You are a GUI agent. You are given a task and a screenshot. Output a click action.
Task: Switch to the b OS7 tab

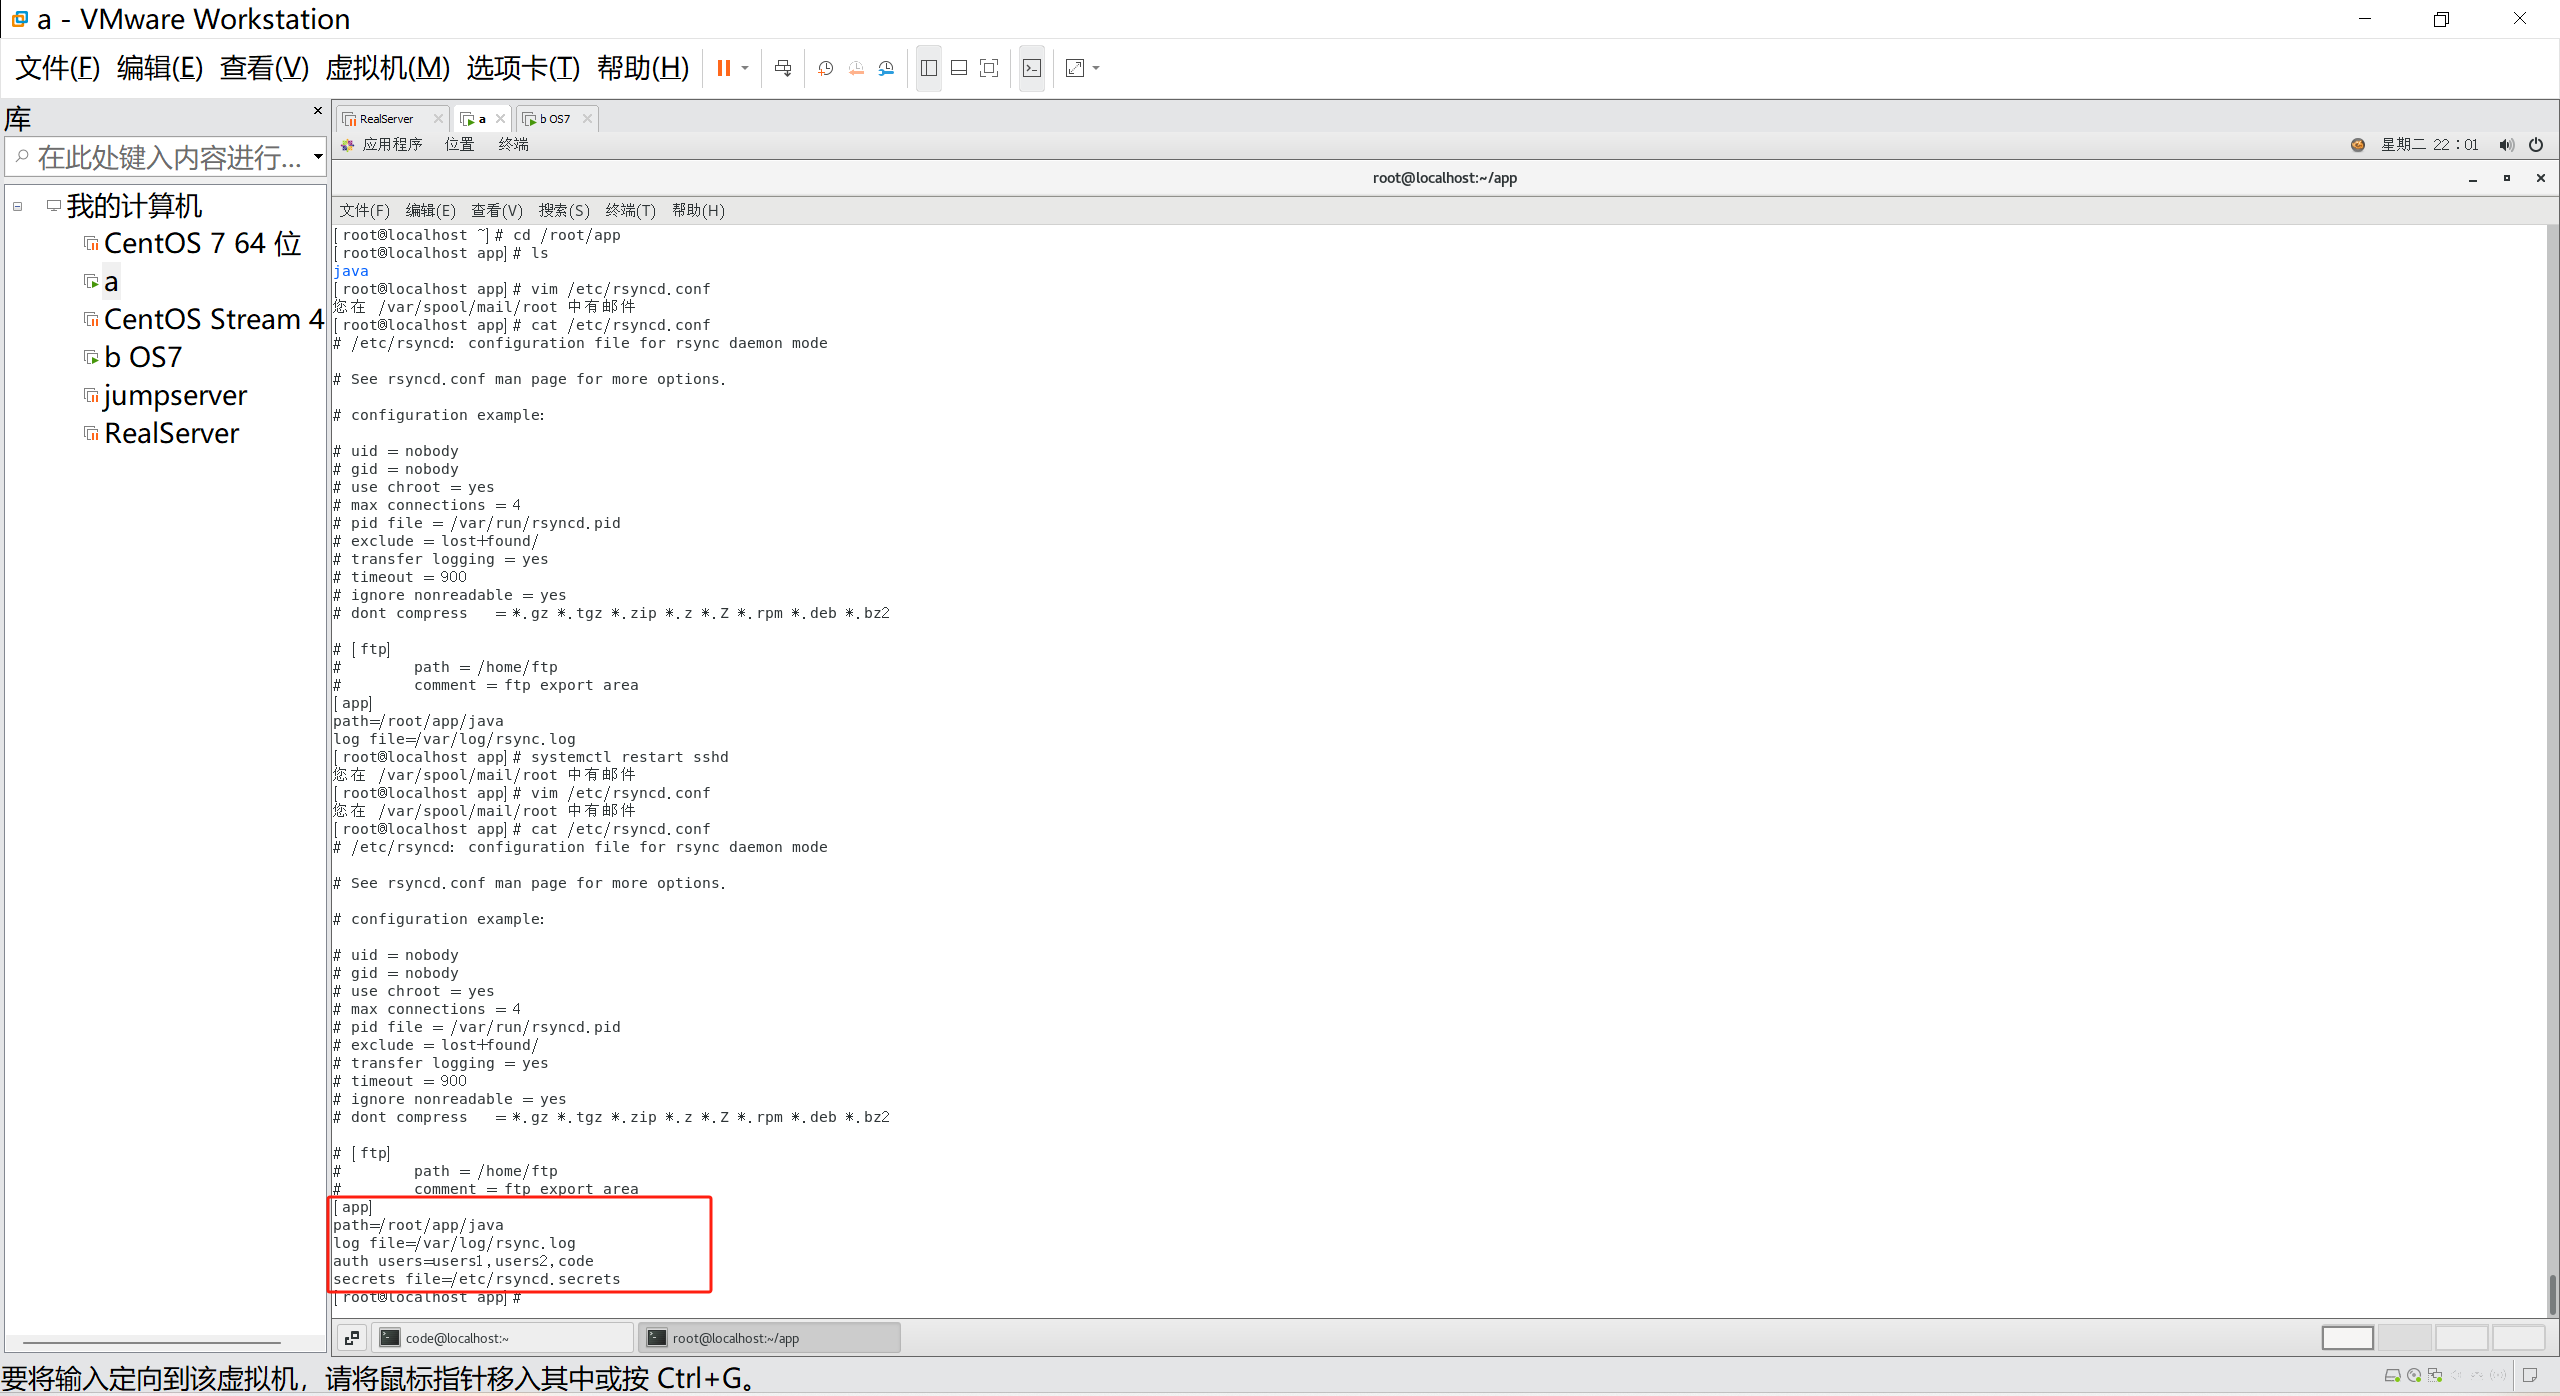(x=554, y=119)
